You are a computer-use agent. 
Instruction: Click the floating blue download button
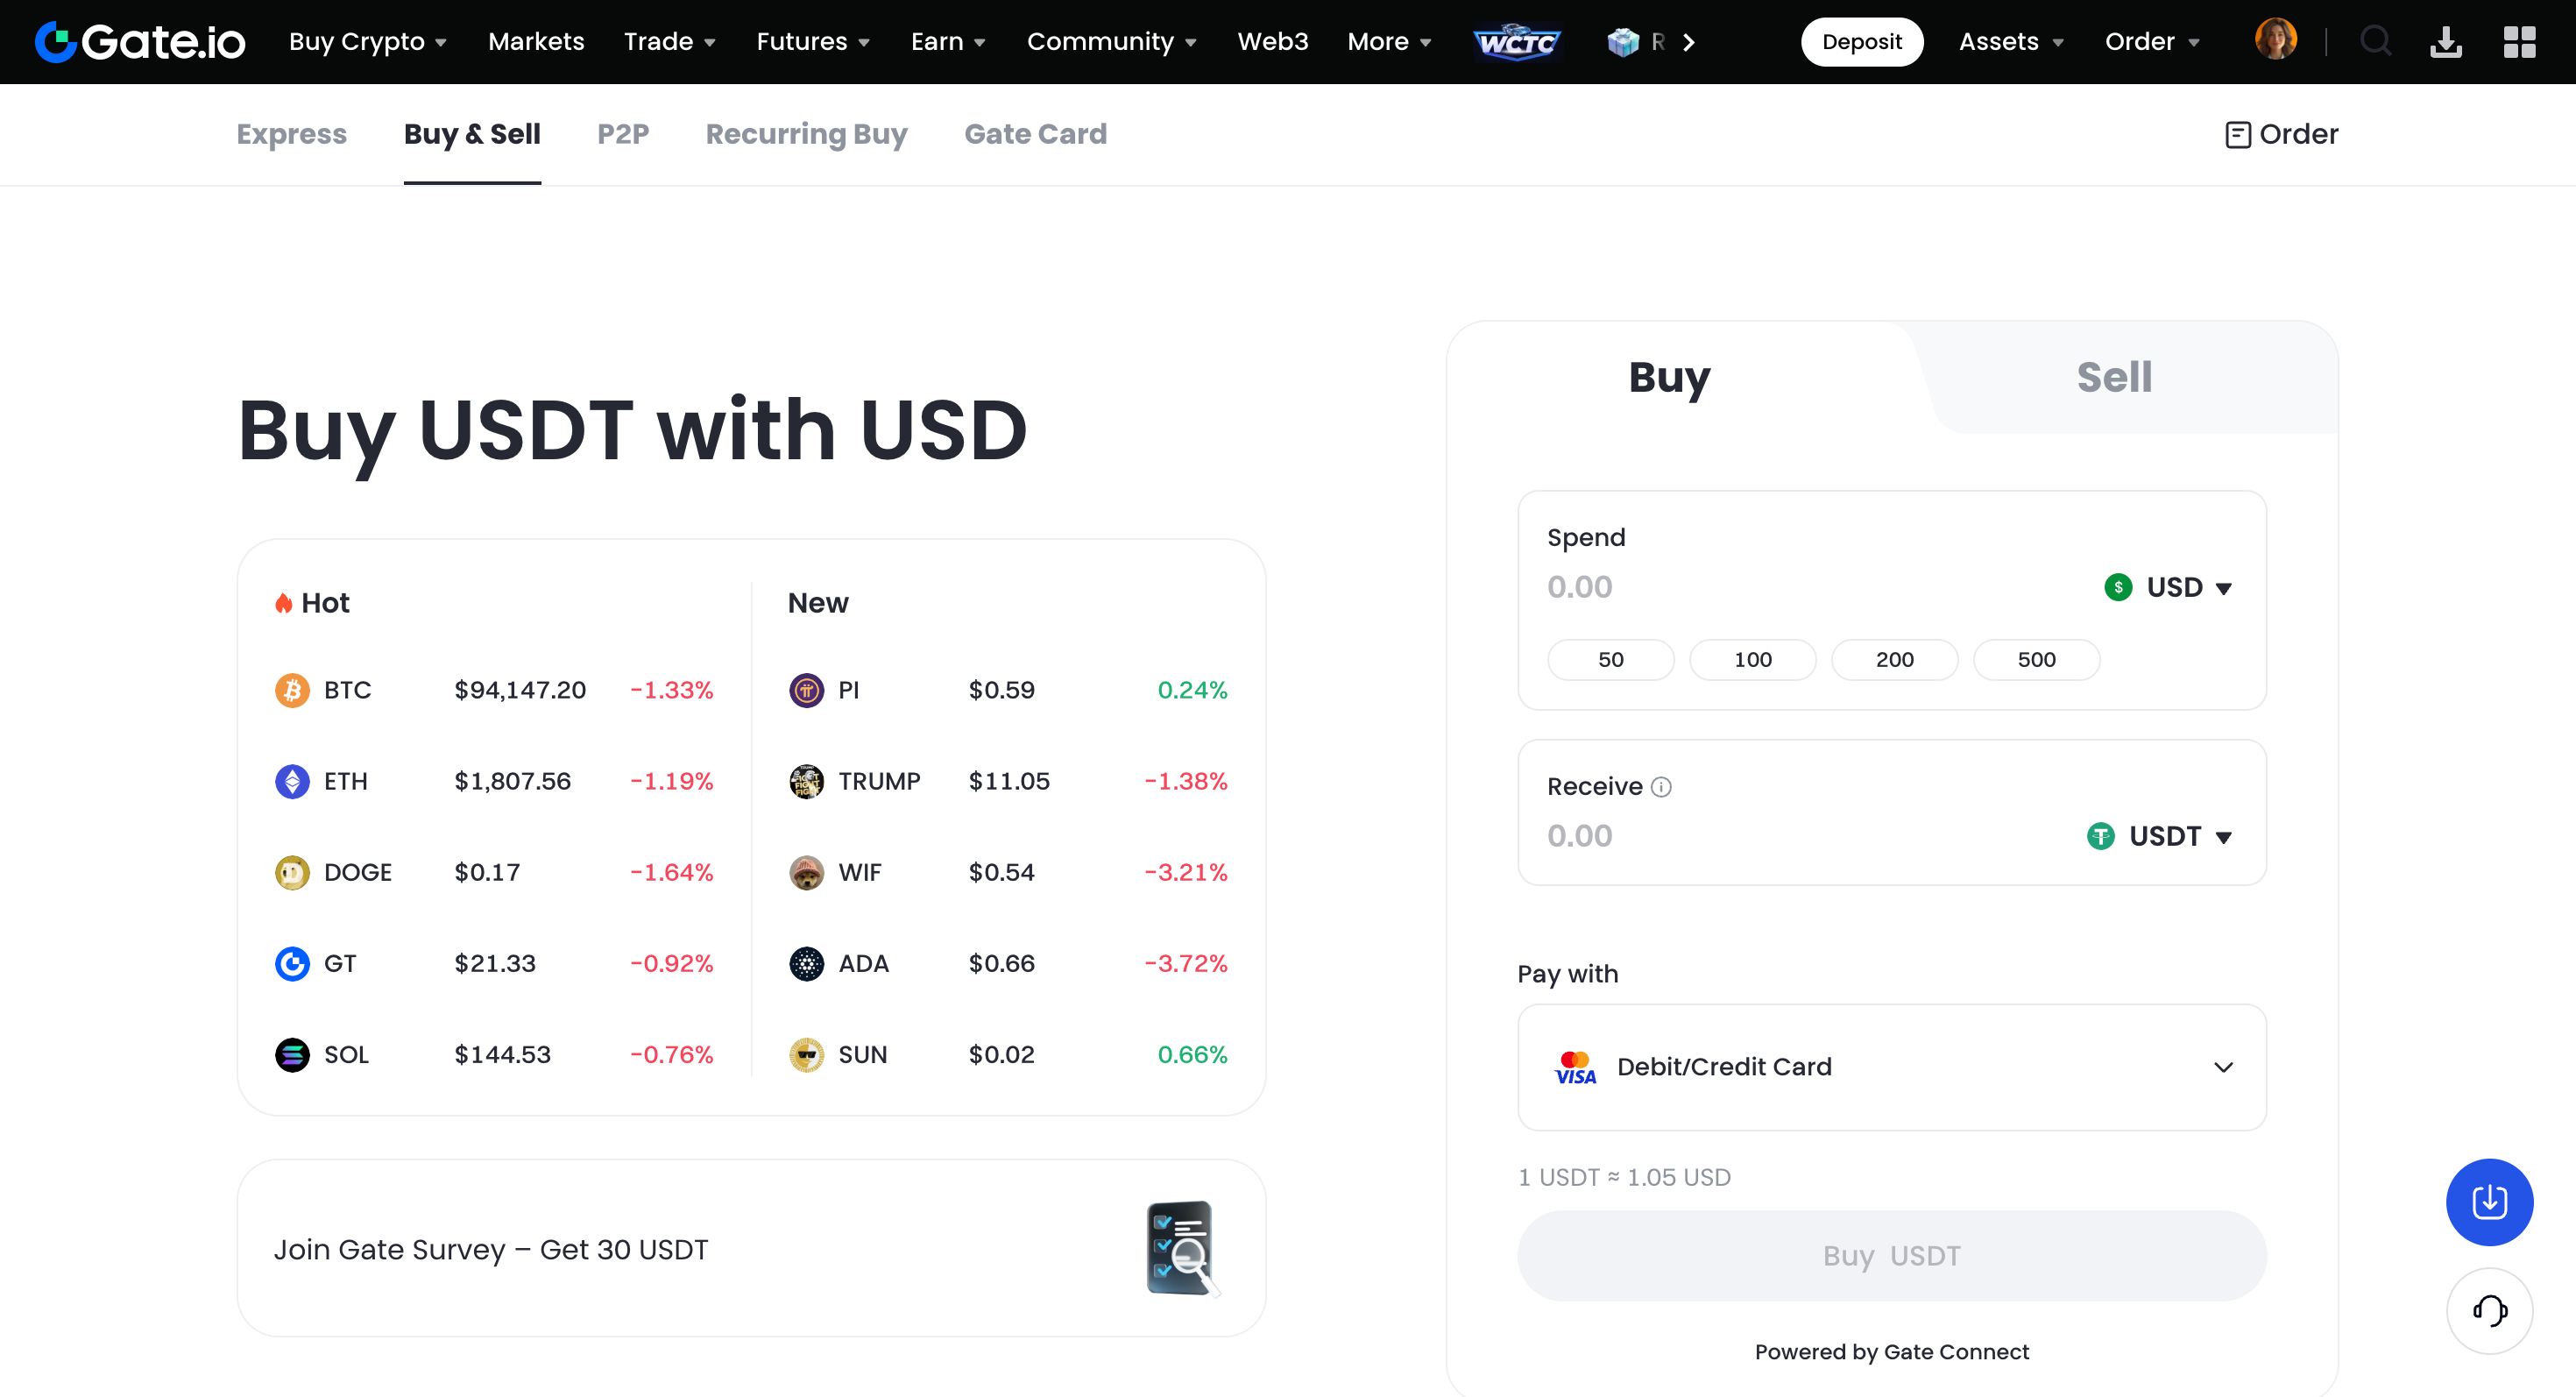(x=2489, y=1203)
